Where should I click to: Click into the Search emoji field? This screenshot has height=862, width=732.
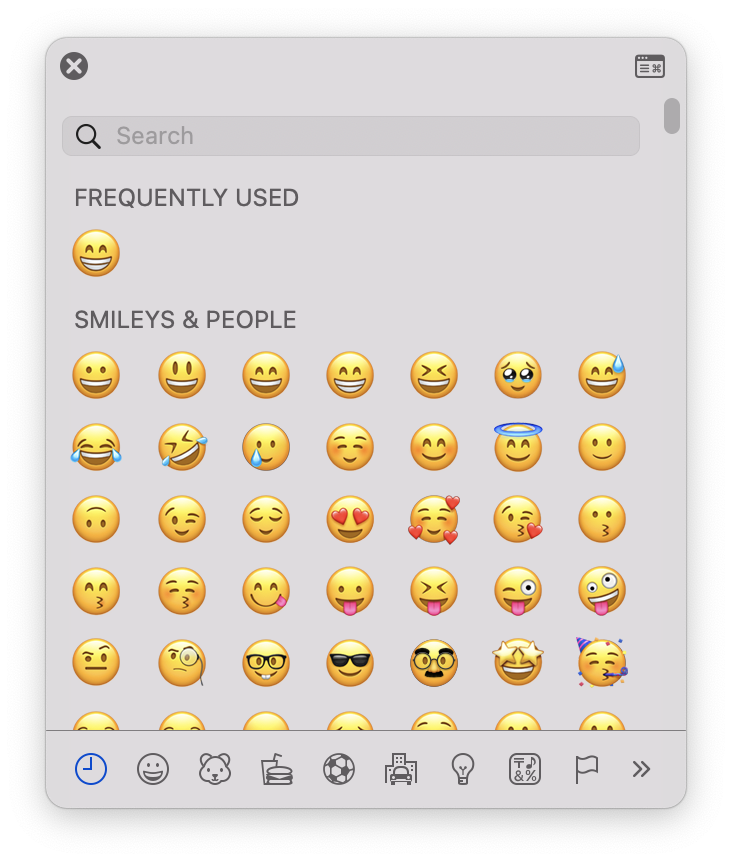pos(351,136)
